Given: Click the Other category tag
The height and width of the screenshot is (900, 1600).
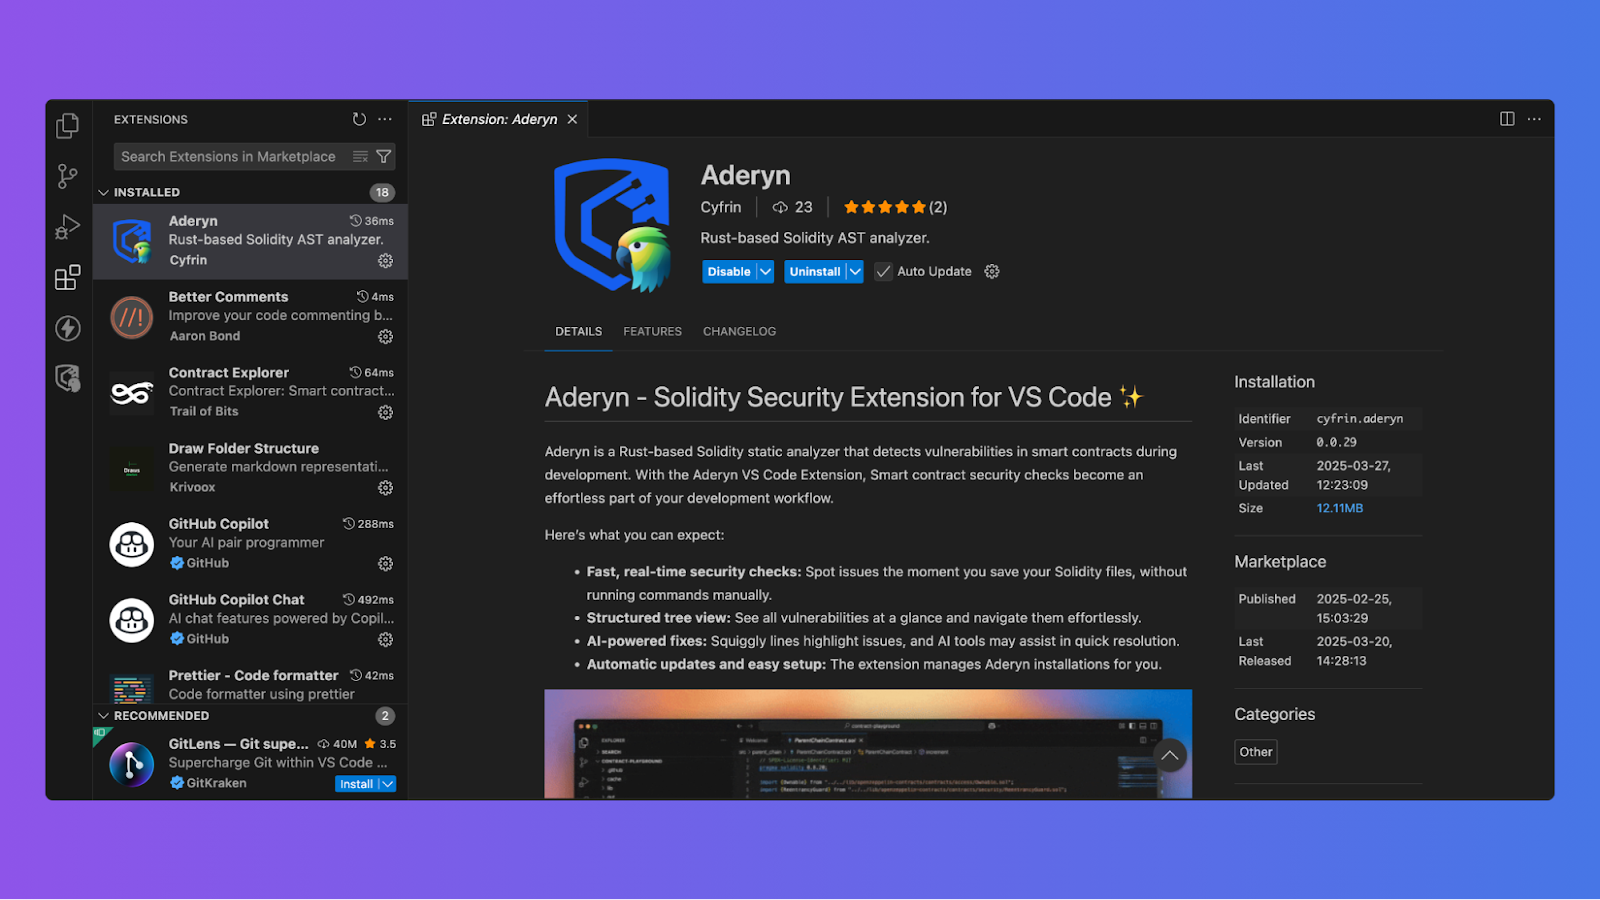Looking at the screenshot, I should 1256,752.
